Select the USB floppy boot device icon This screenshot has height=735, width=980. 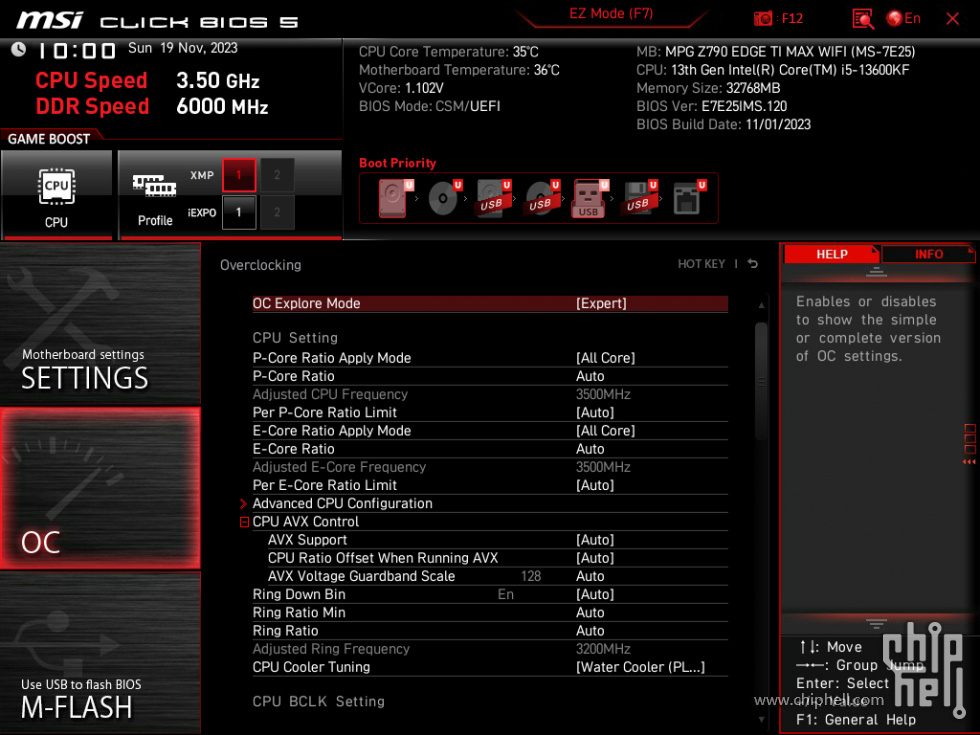pyautogui.click(x=639, y=198)
